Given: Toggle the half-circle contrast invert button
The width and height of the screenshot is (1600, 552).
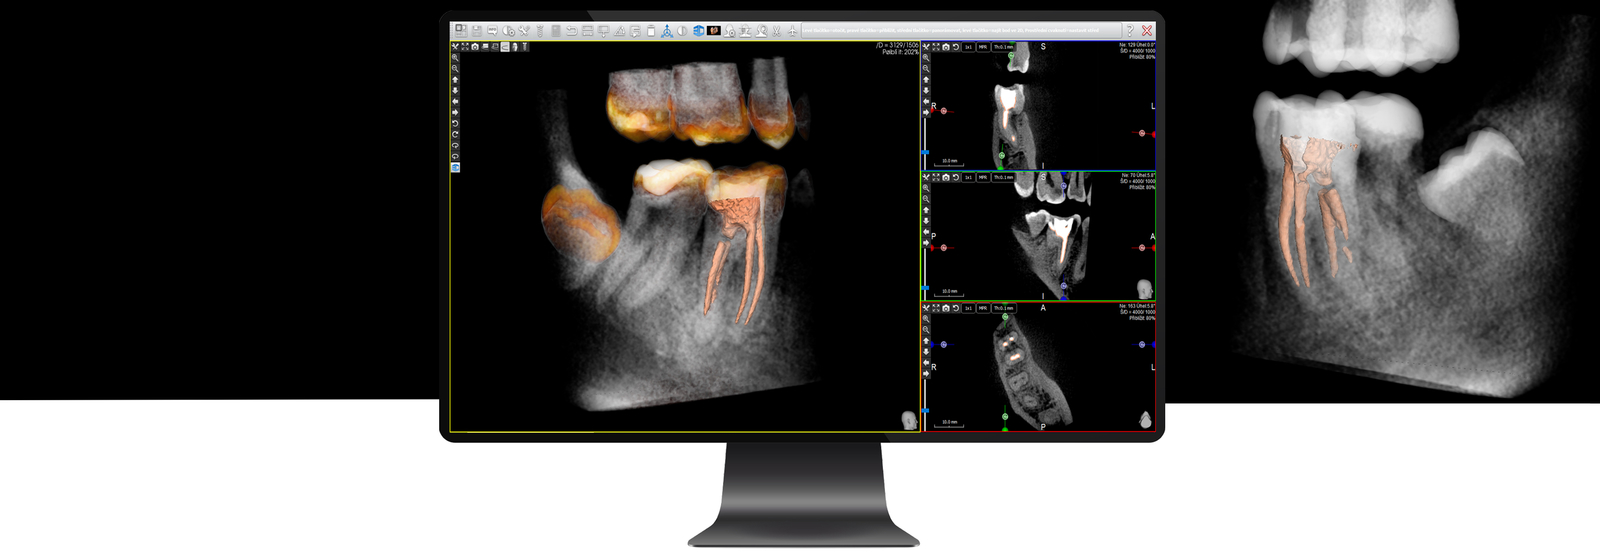Looking at the screenshot, I should pos(682,31).
